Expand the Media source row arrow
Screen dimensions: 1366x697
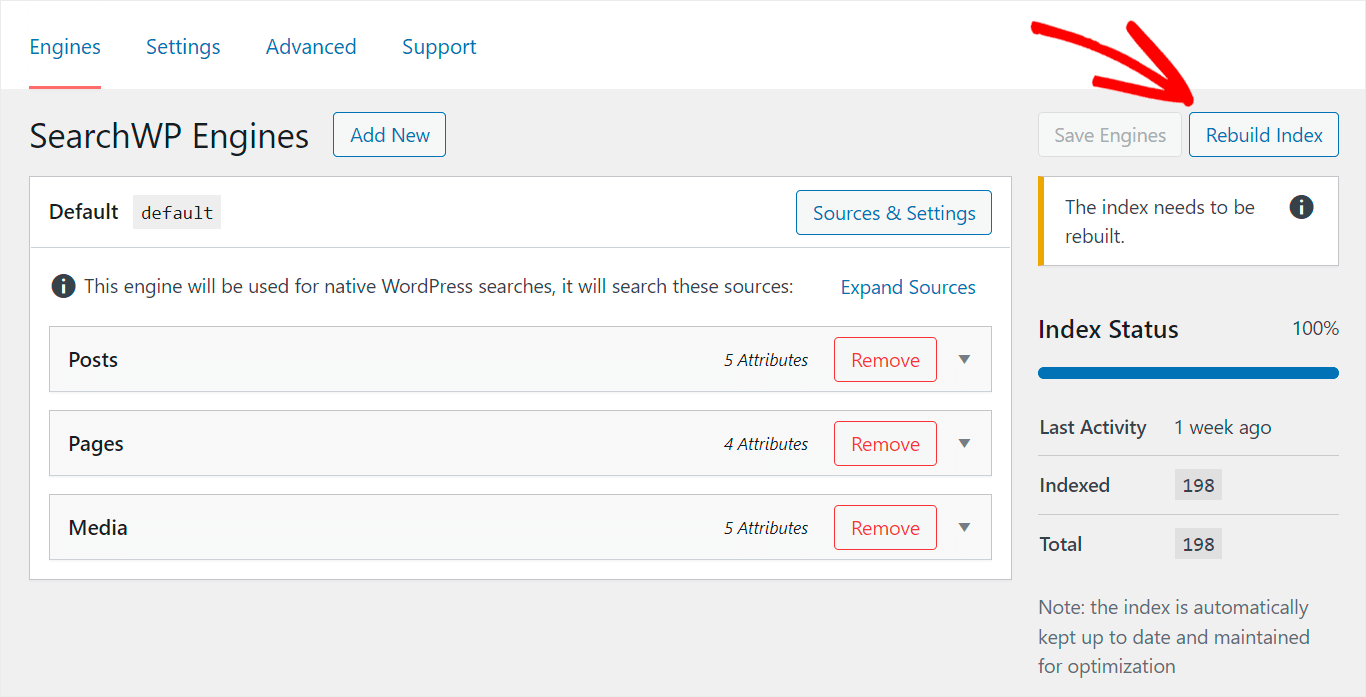(x=964, y=528)
